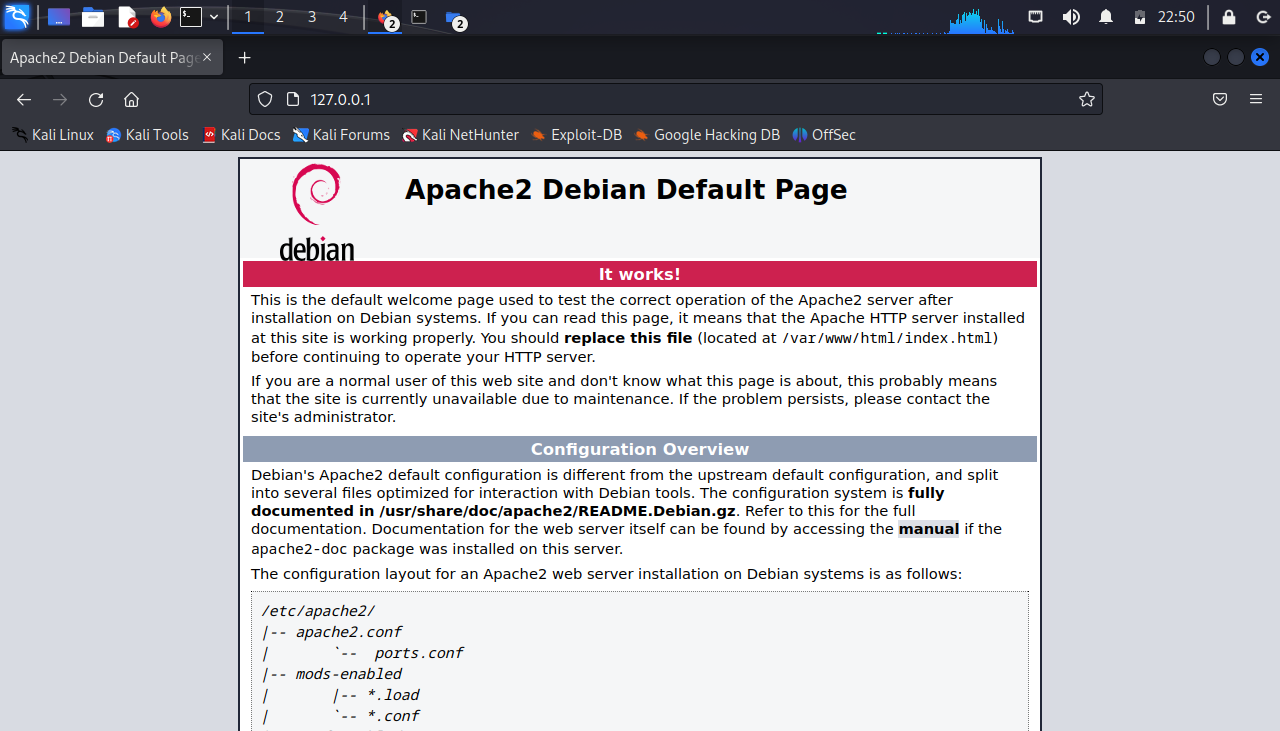Click the tracking protection shield icon
Viewport: 1280px width, 731px height.
coord(265,99)
